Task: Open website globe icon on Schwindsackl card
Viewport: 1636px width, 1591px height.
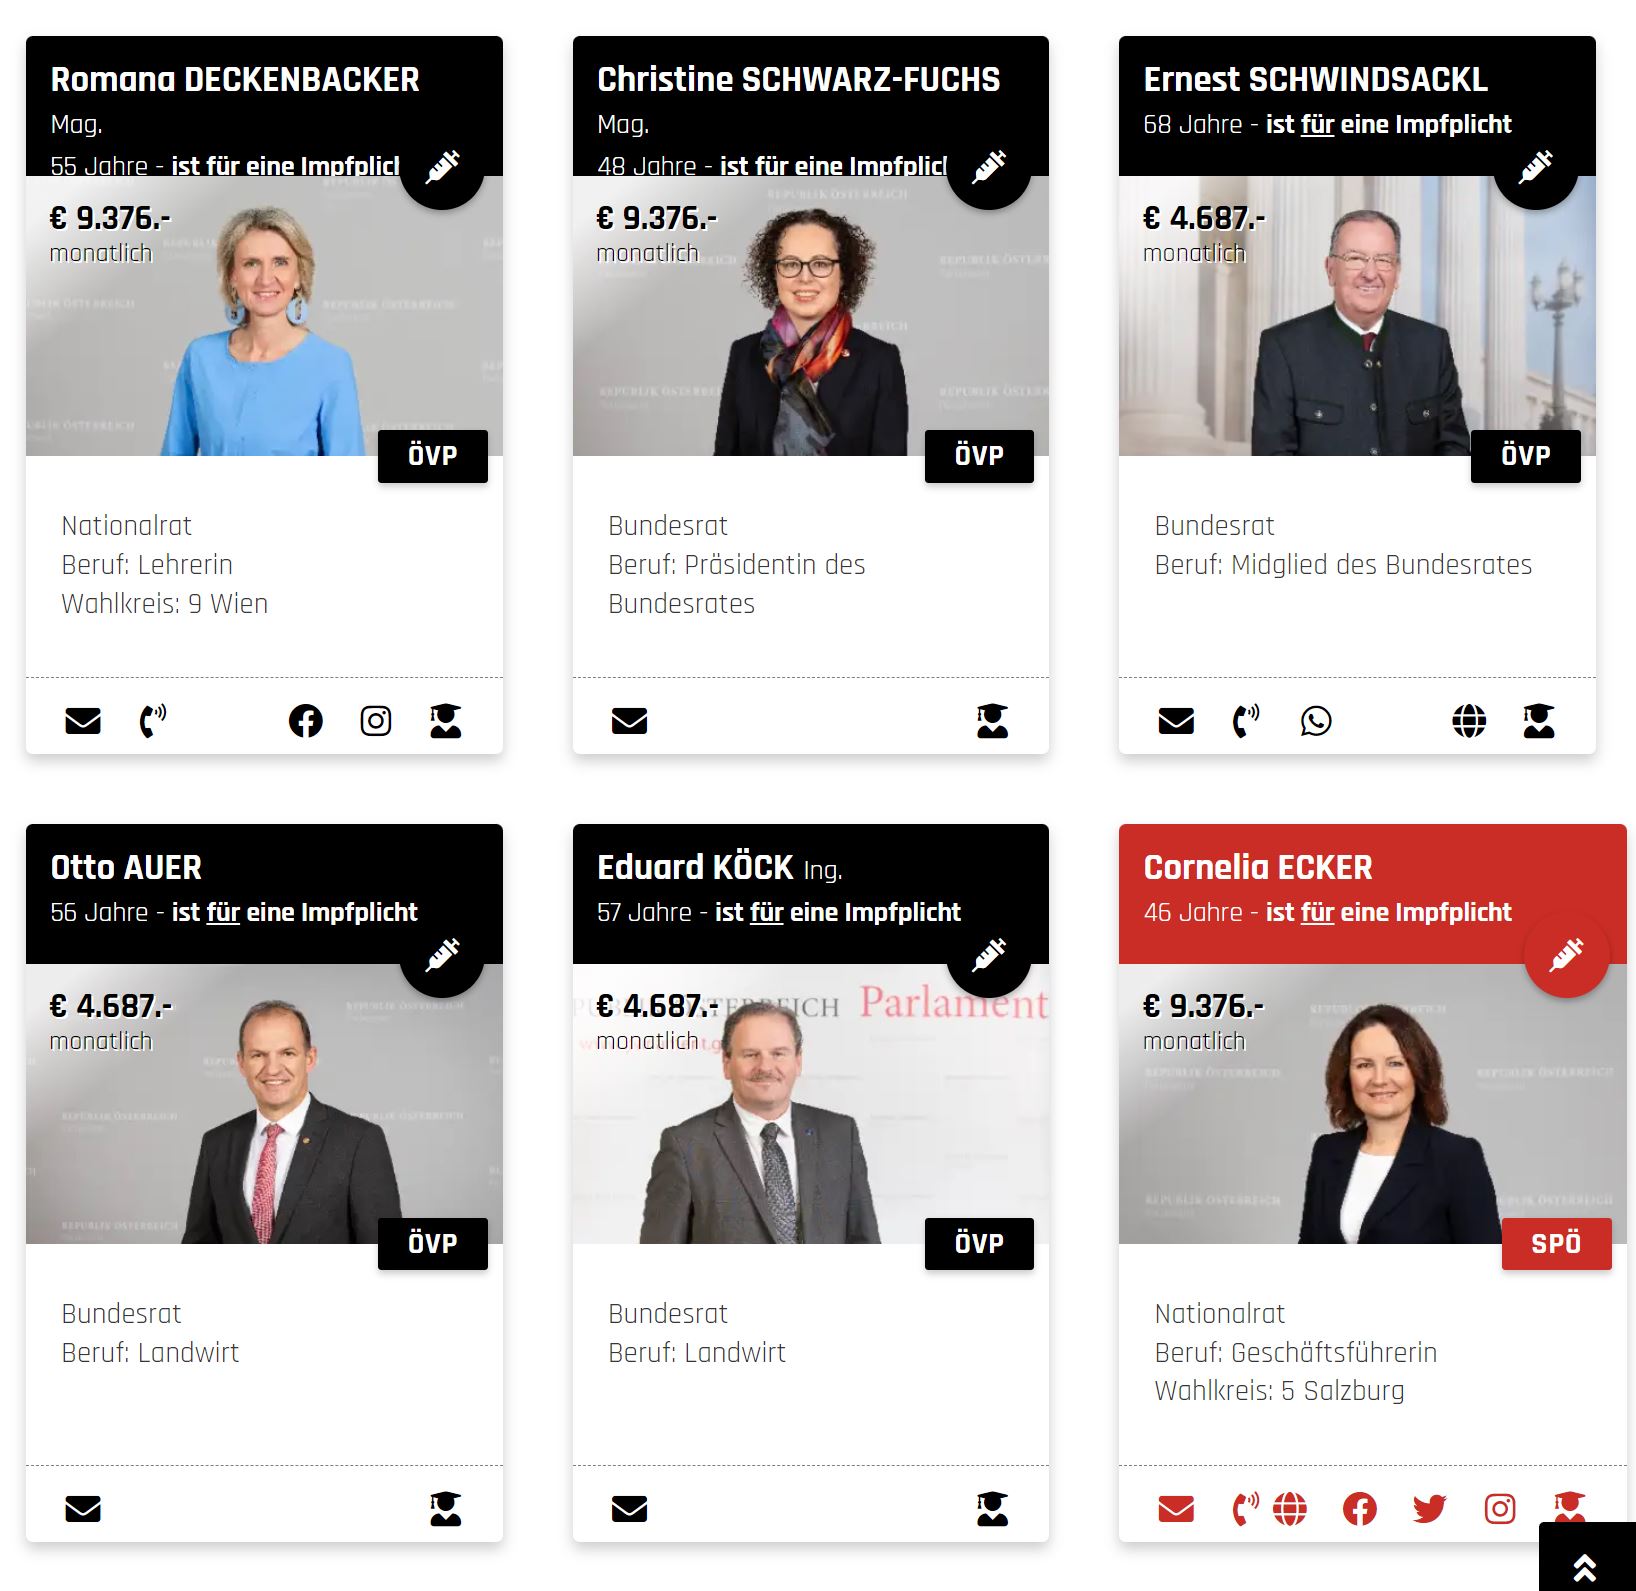Action: [x=1469, y=721]
